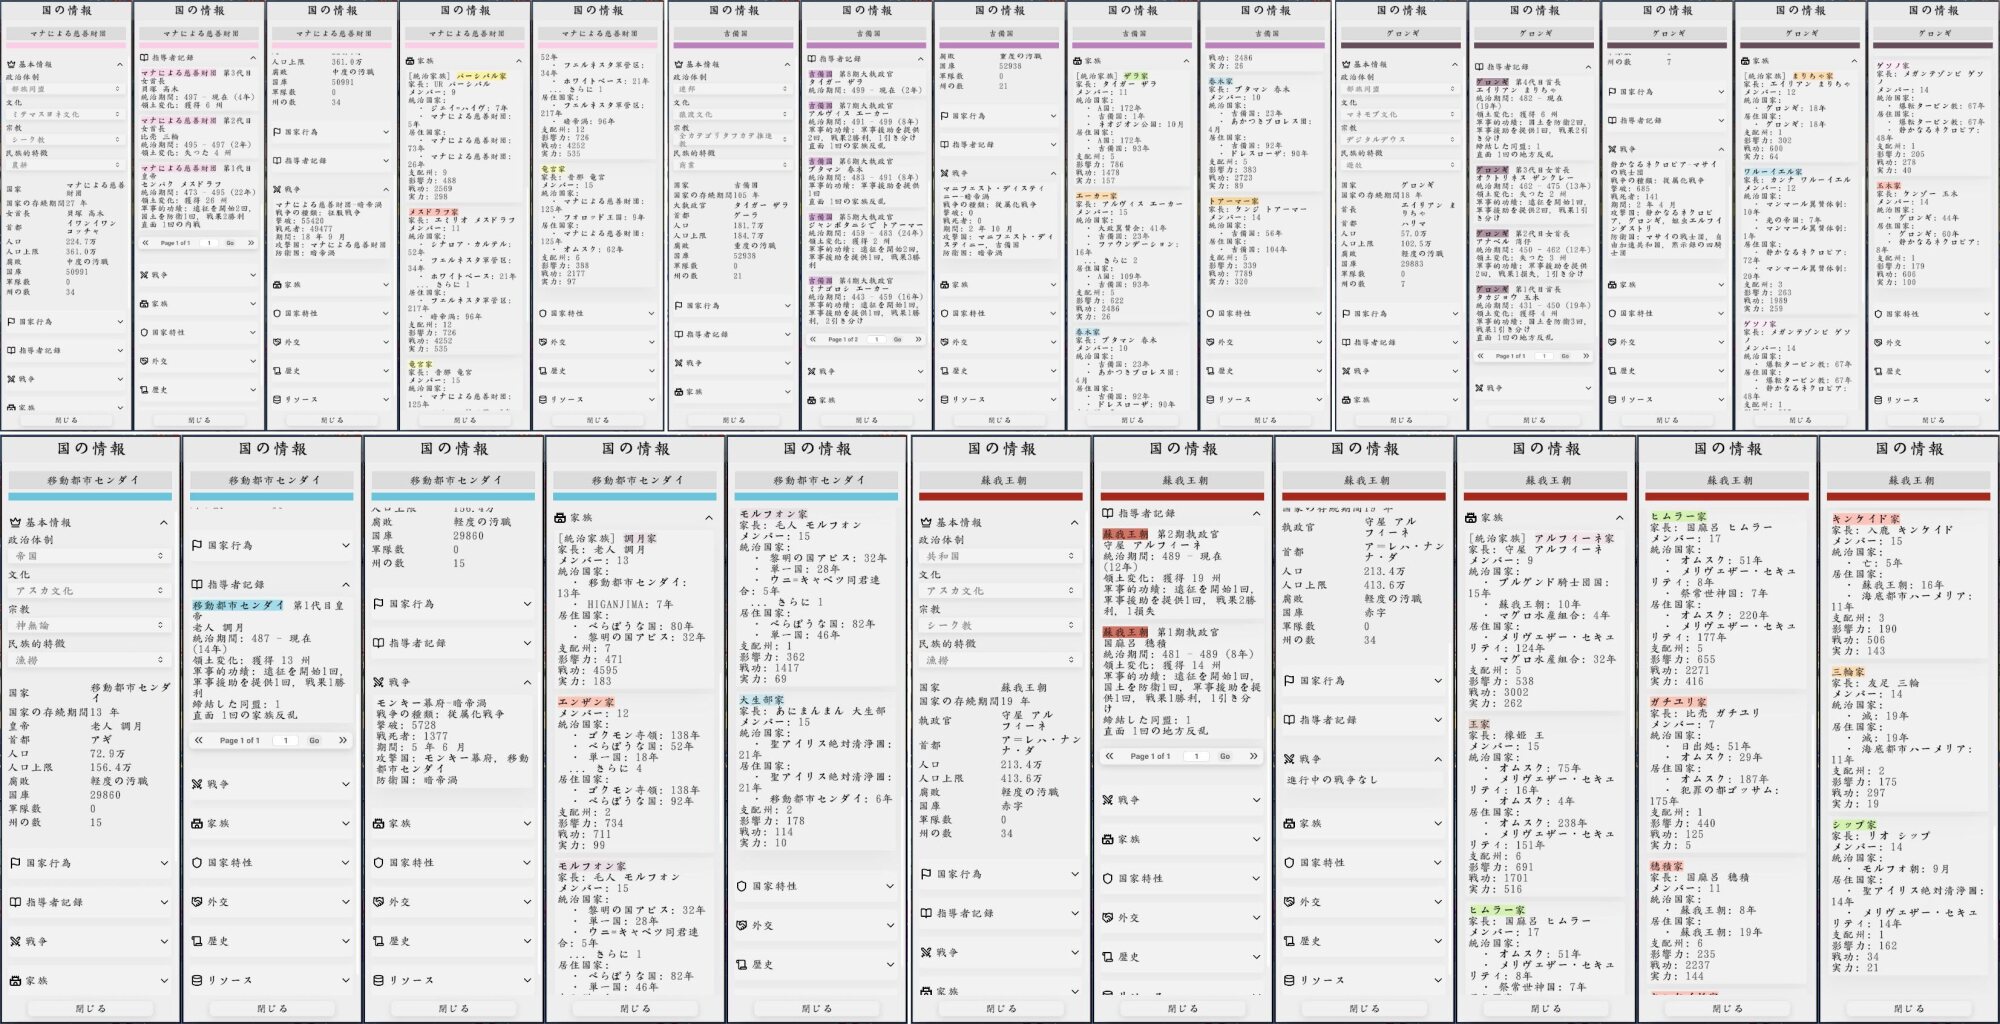
Task: Click swords icon above 進行中の戦争なし in 蘇我王朝
Action: coord(1289,759)
